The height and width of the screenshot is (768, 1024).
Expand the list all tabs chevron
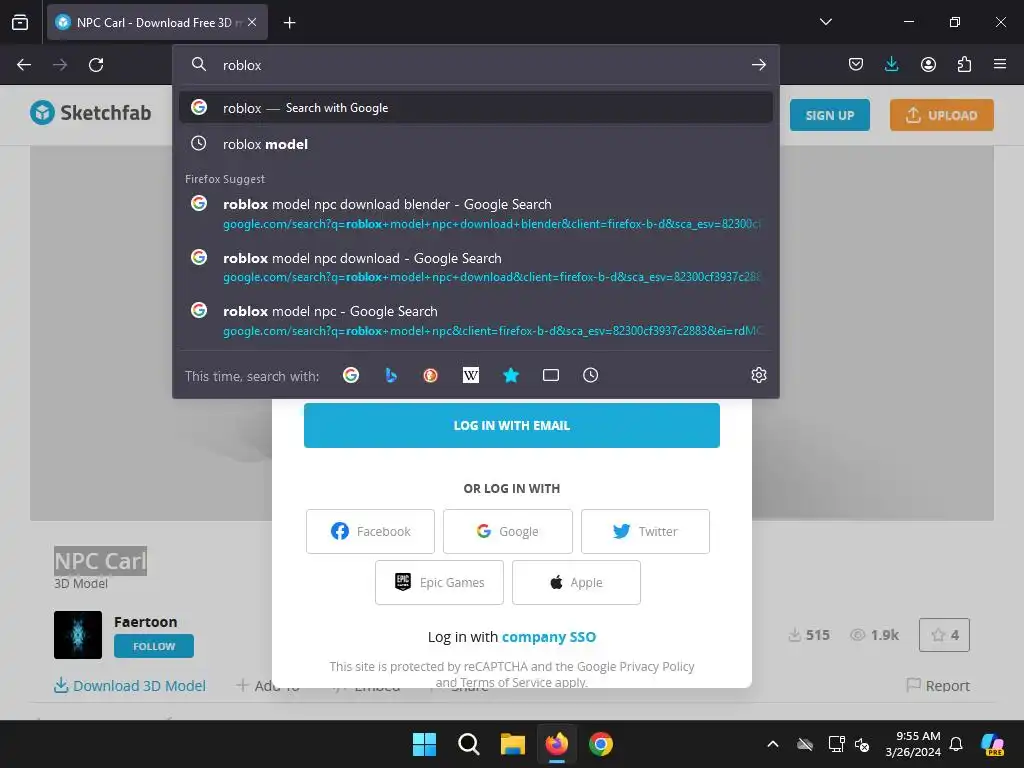click(x=825, y=22)
